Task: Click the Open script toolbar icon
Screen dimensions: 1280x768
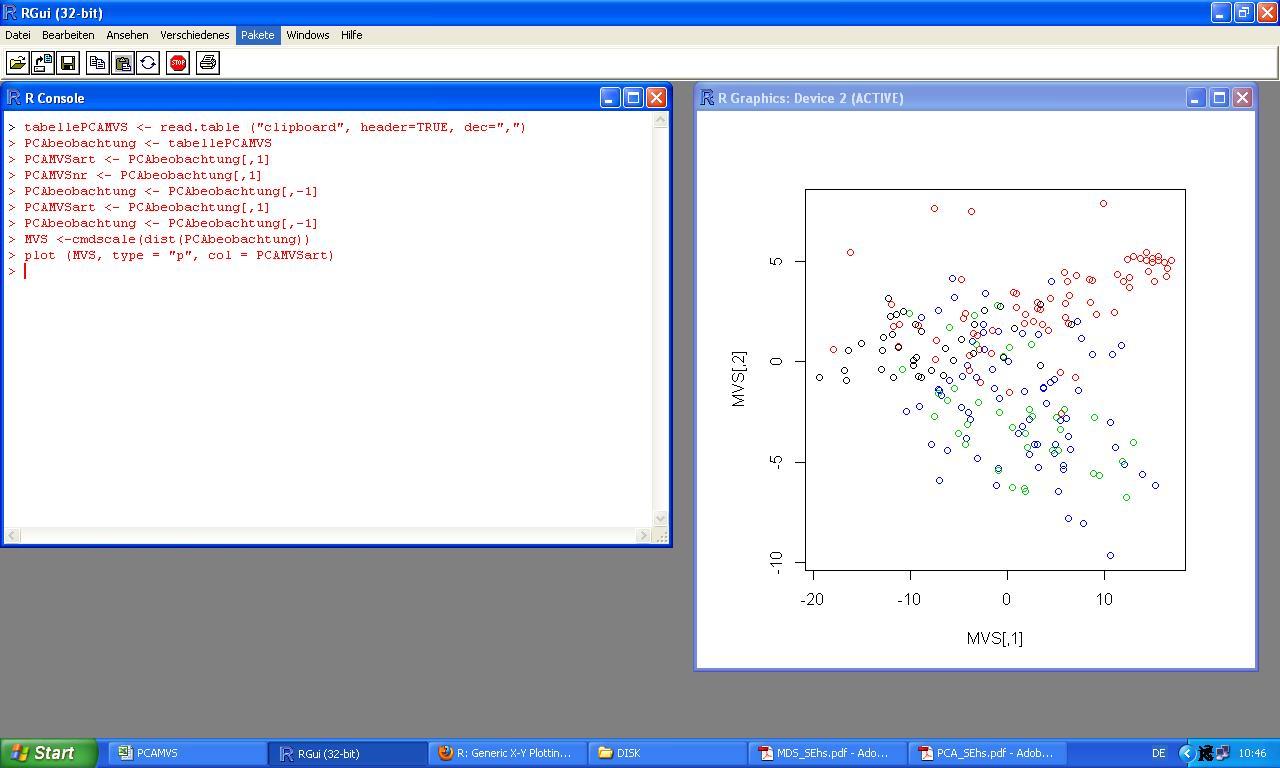Action: (x=18, y=63)
